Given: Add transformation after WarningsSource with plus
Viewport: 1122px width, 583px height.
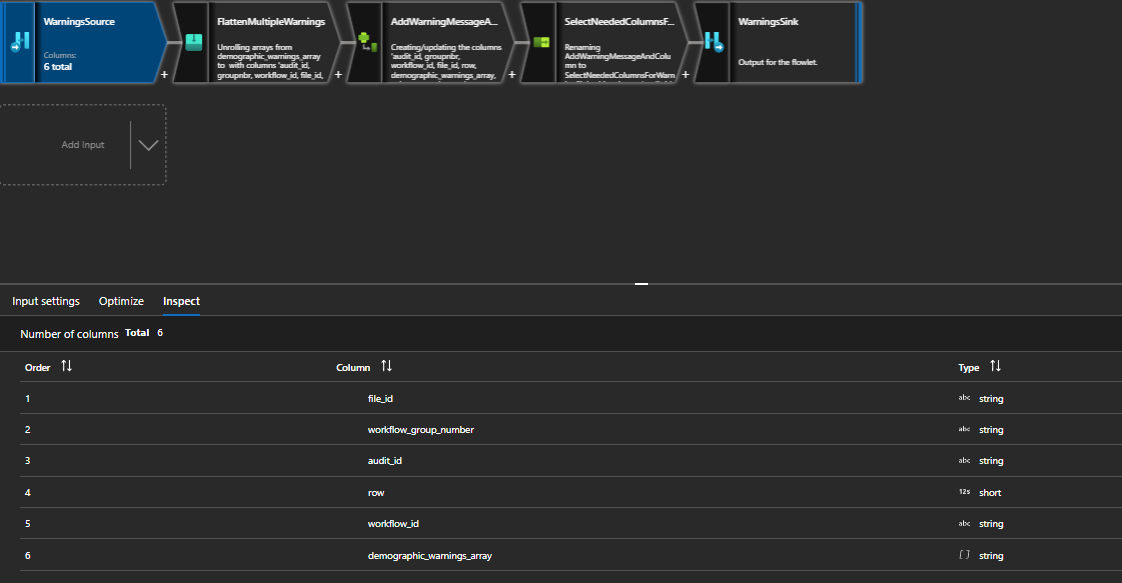Looking at the screenshot, I should 164,74.
